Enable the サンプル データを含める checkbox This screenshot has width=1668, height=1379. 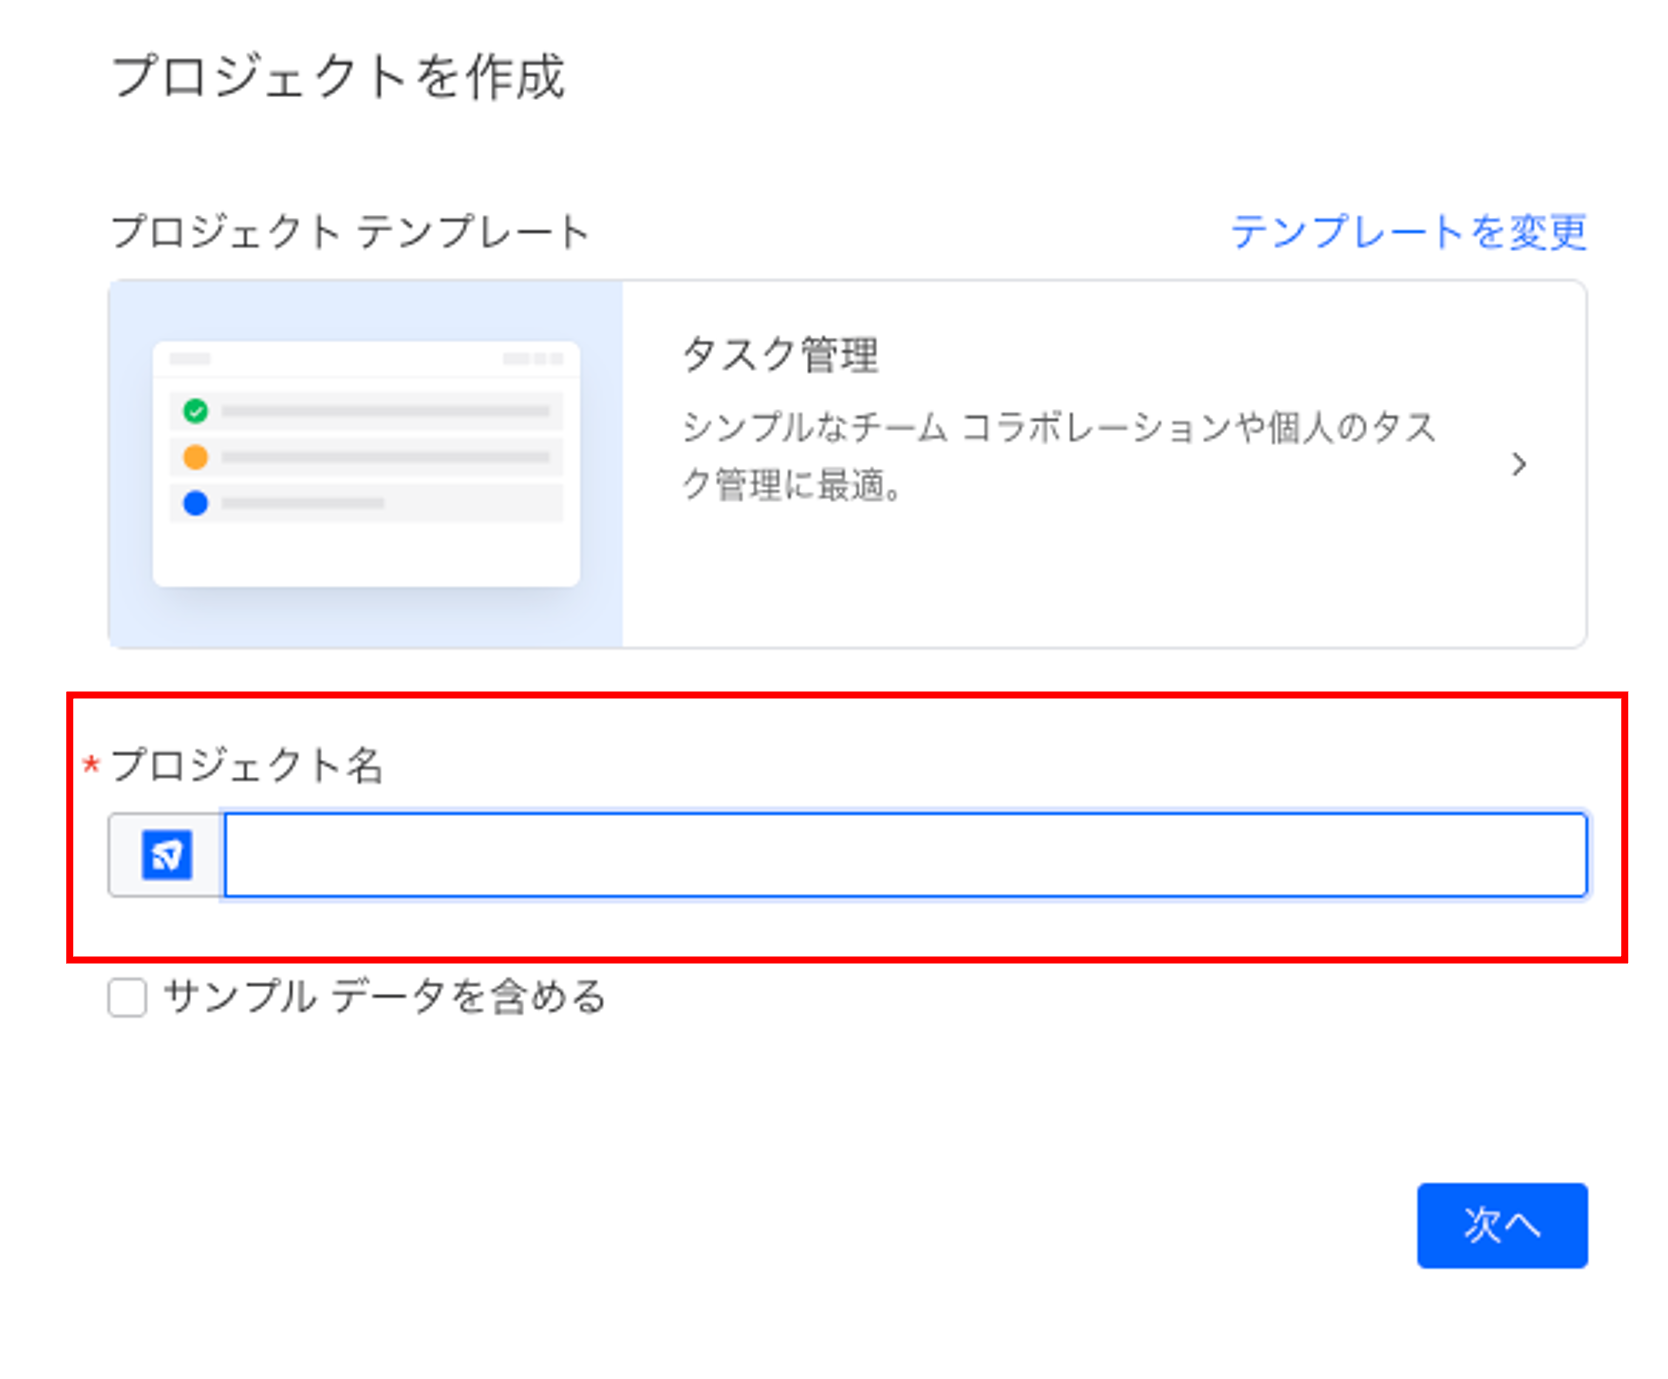[127, 996]
